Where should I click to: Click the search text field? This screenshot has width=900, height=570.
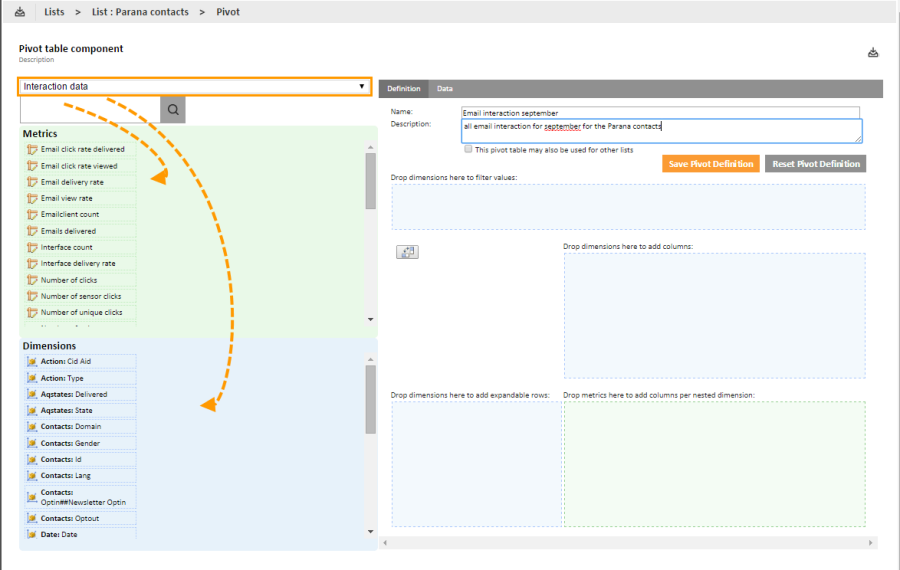coord(90,110)
